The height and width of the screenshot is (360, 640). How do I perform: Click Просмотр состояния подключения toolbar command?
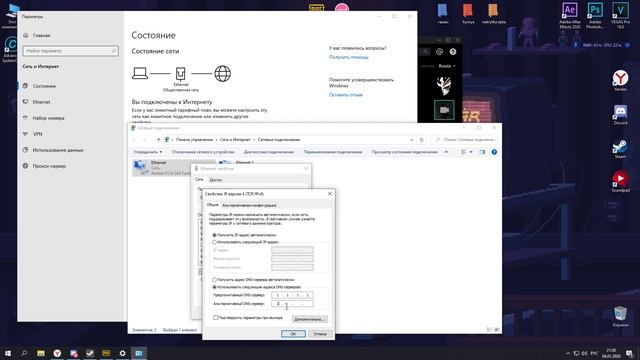[404, 152]
